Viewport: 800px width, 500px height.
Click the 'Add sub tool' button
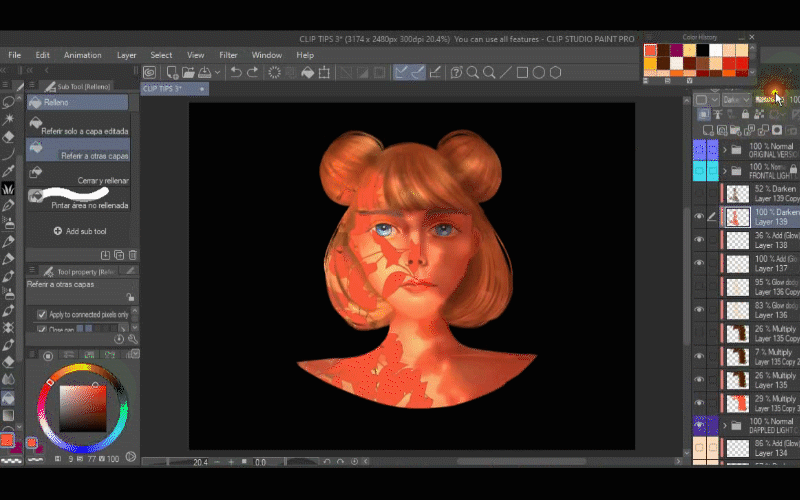coord(78,231)
